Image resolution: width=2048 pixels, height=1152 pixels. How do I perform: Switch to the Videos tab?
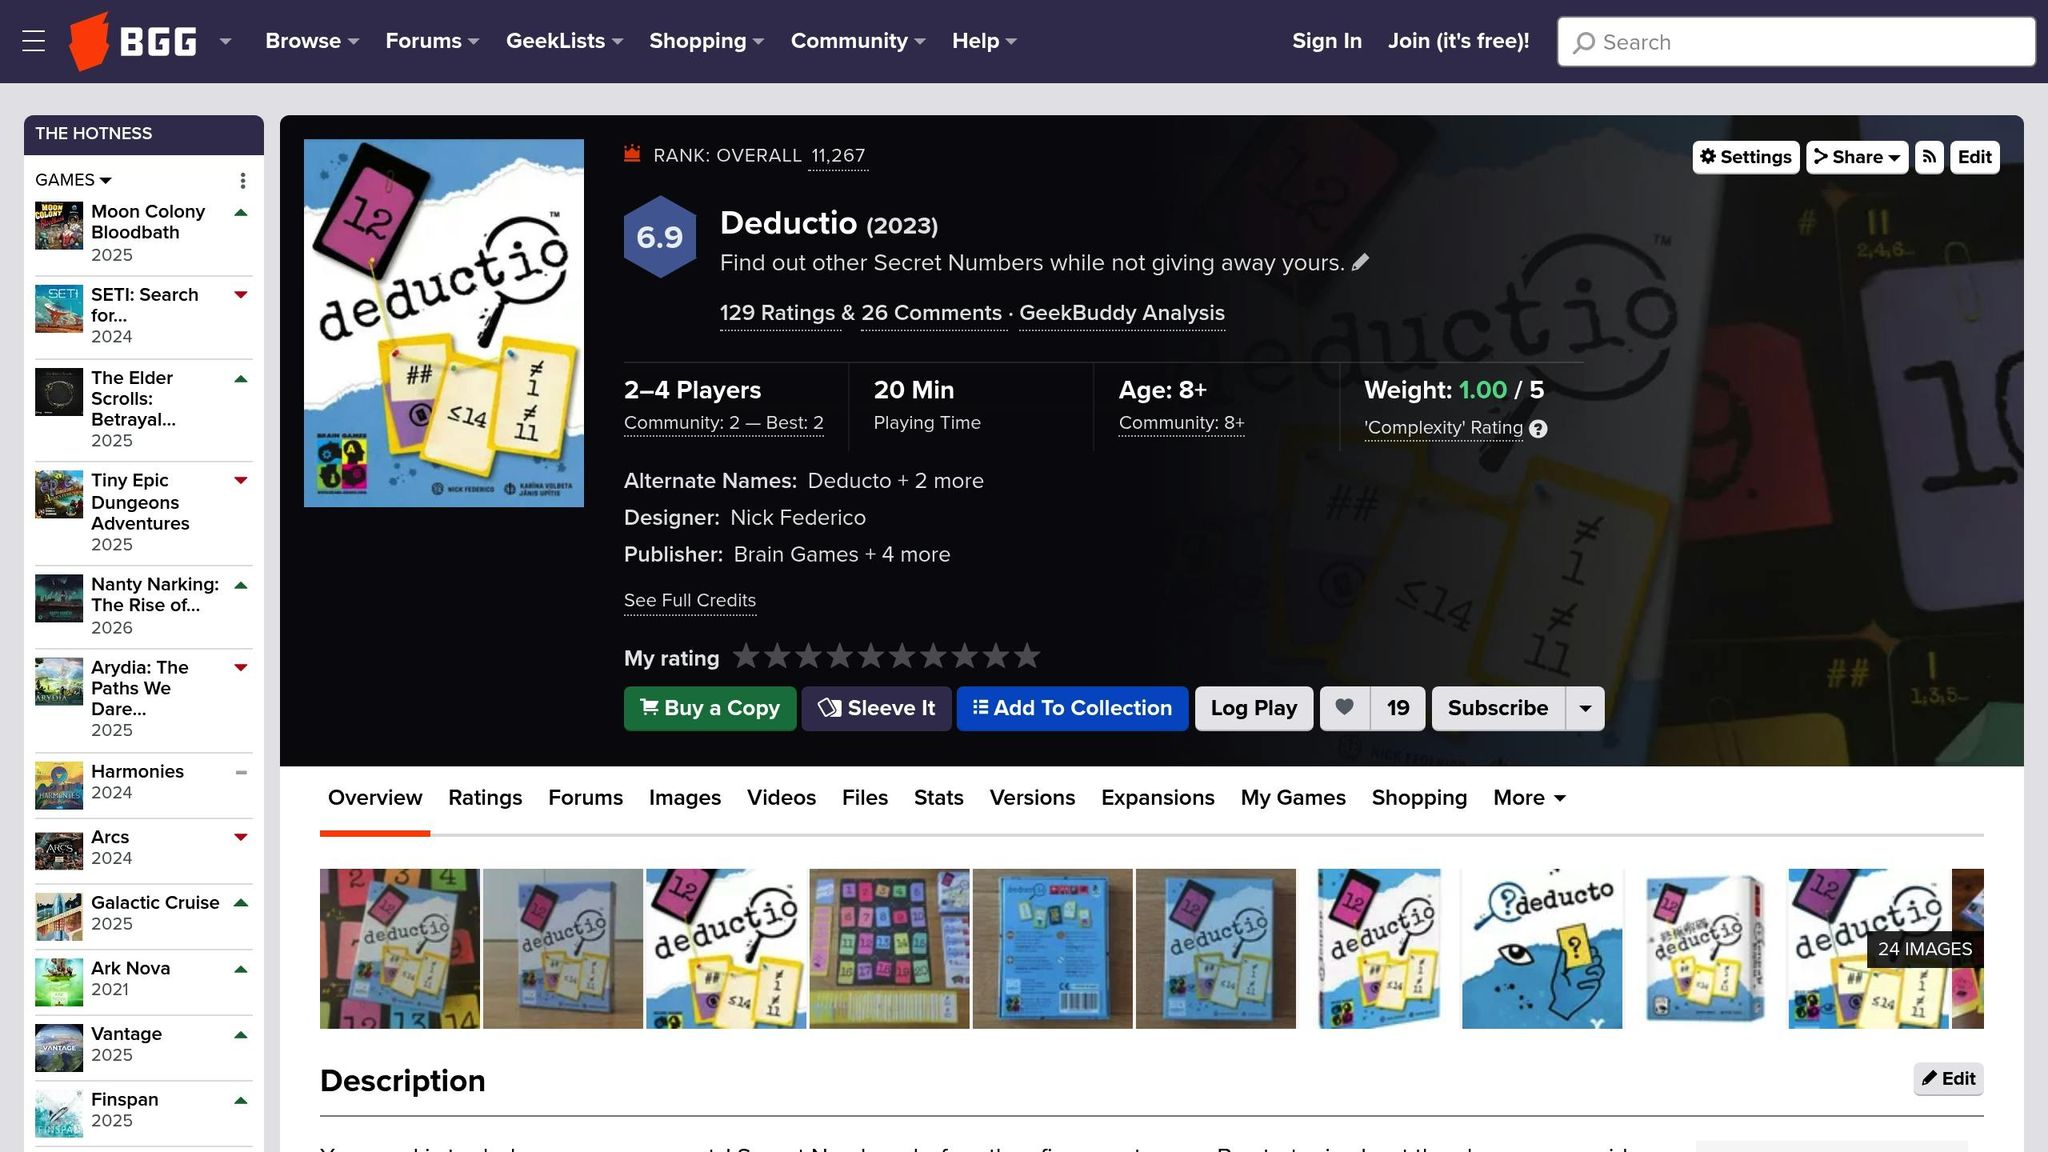(x=781, y=798)
